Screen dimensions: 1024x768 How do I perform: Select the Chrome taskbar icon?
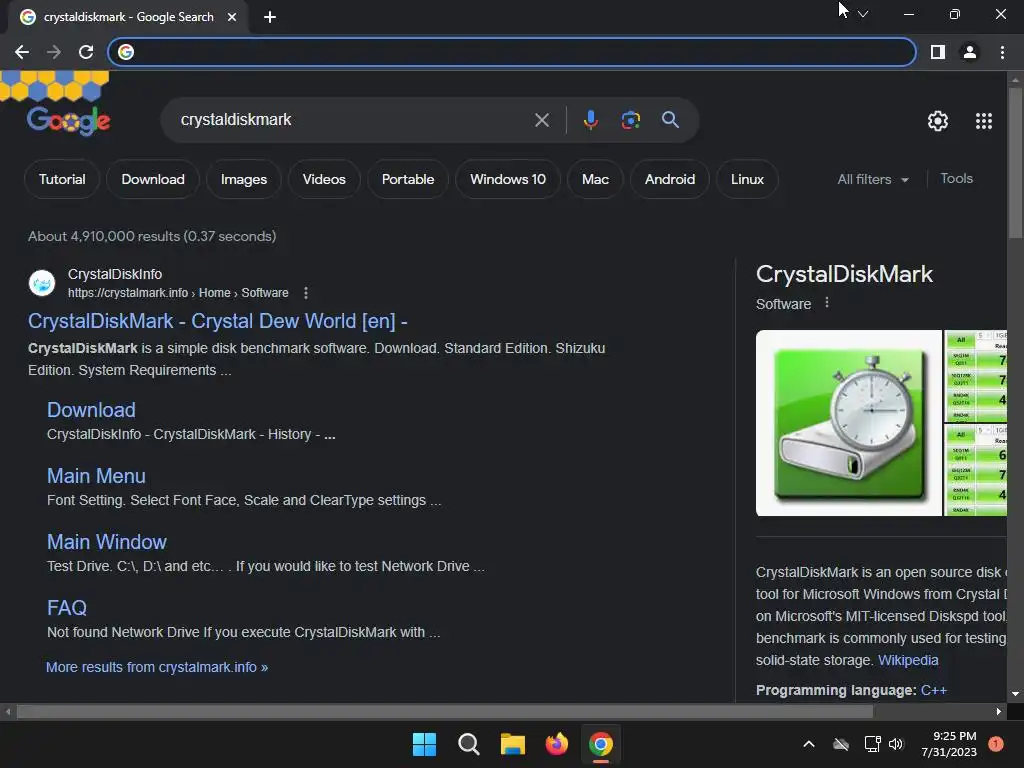point(601,744)
